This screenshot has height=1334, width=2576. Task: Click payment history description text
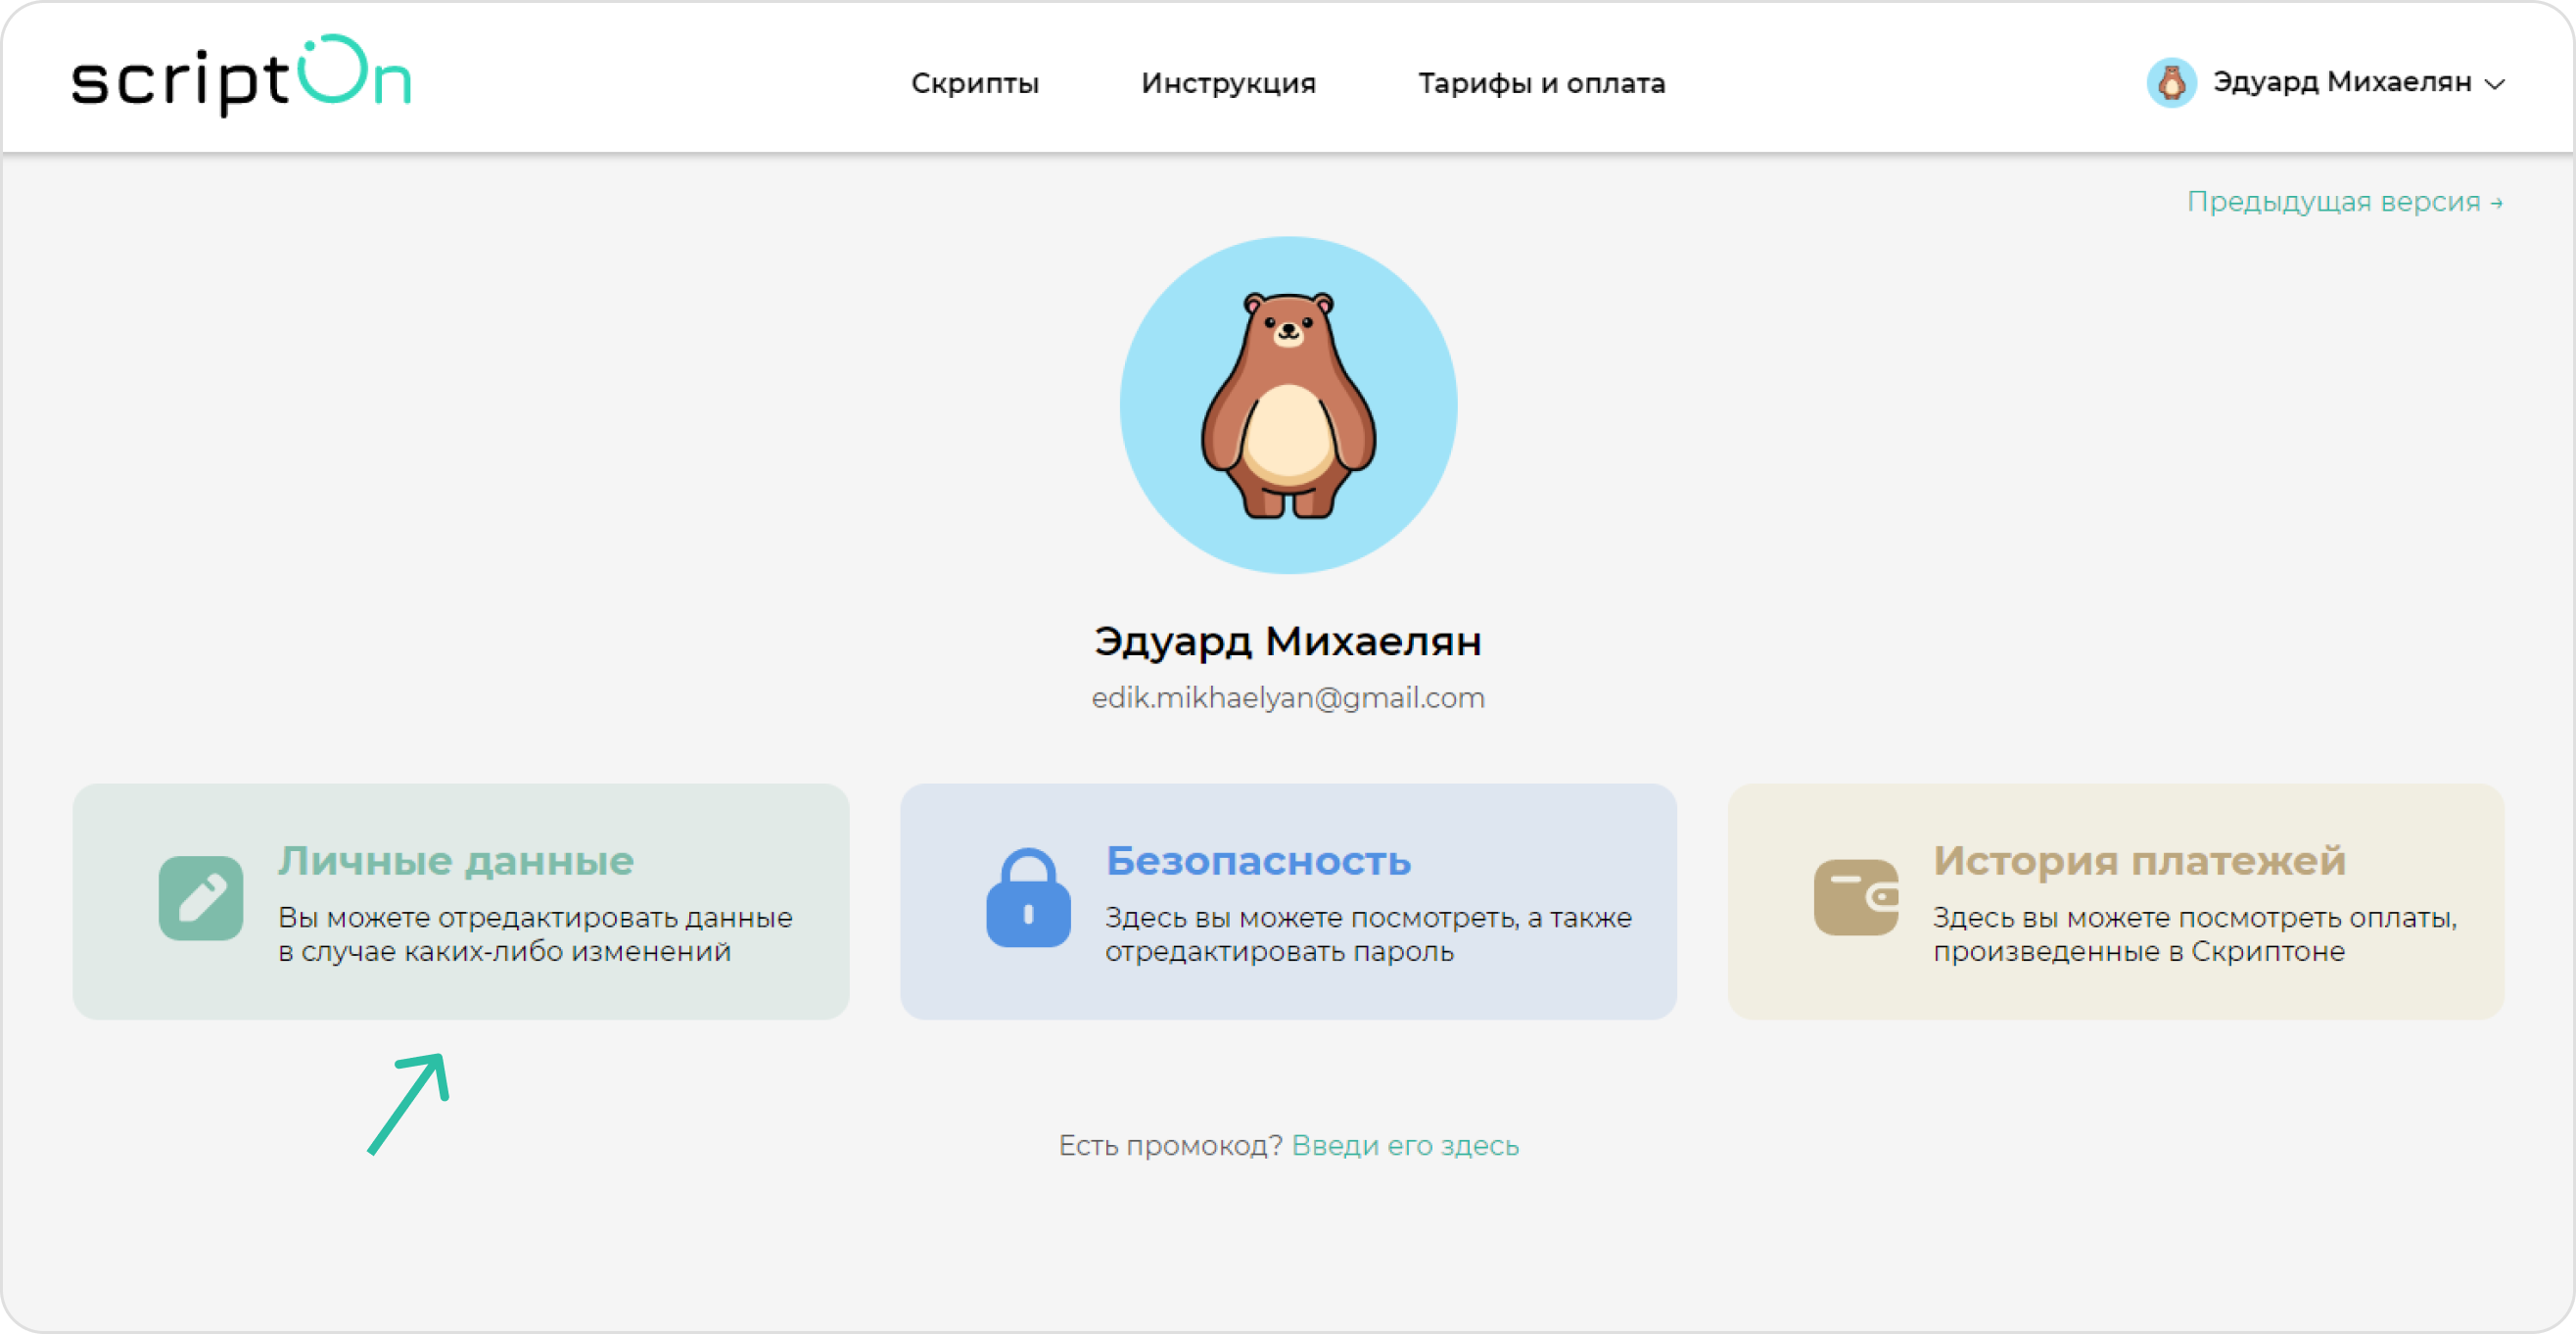pyautogui.click(x=2195, y=934)
